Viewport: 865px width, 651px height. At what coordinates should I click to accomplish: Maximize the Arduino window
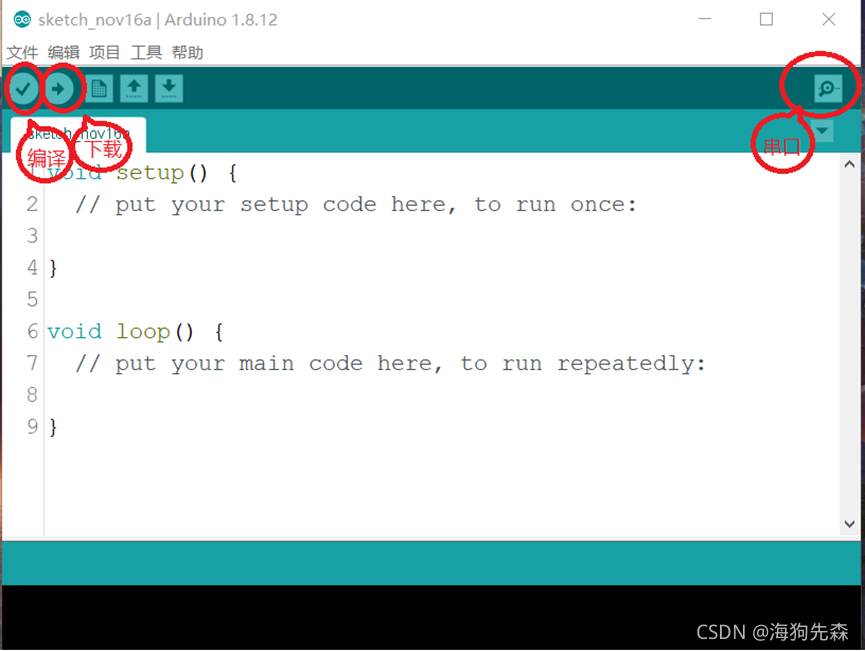pos(766,19)
